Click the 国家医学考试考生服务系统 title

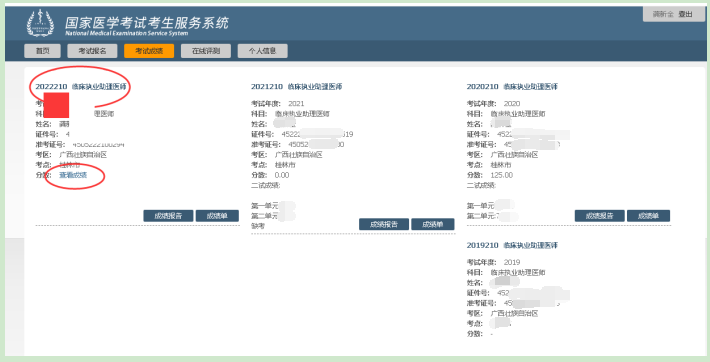[x=147, y=23]
